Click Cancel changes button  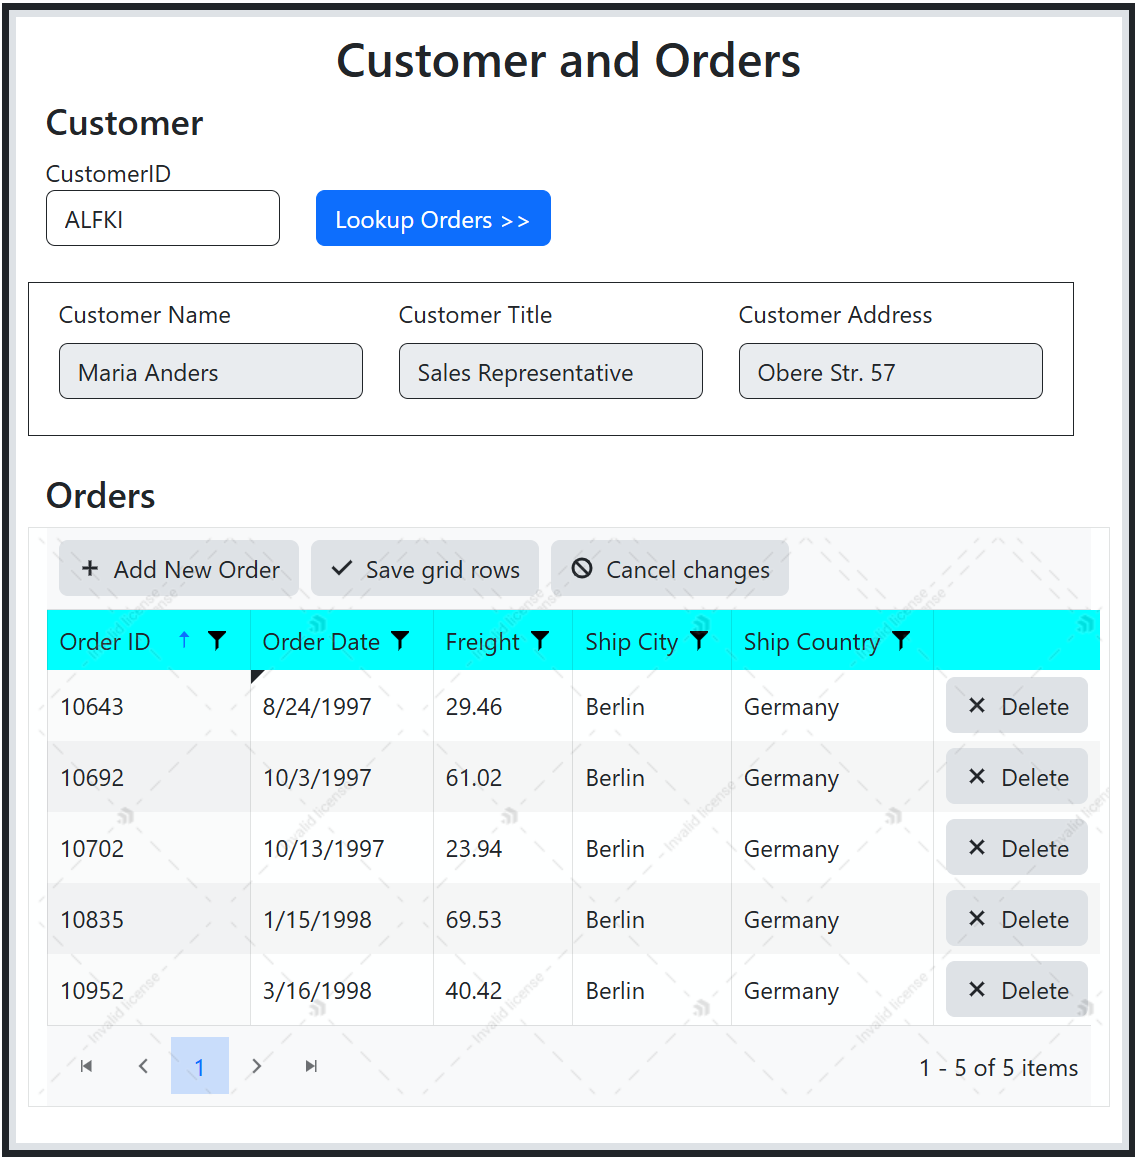(x=670, y=568)
